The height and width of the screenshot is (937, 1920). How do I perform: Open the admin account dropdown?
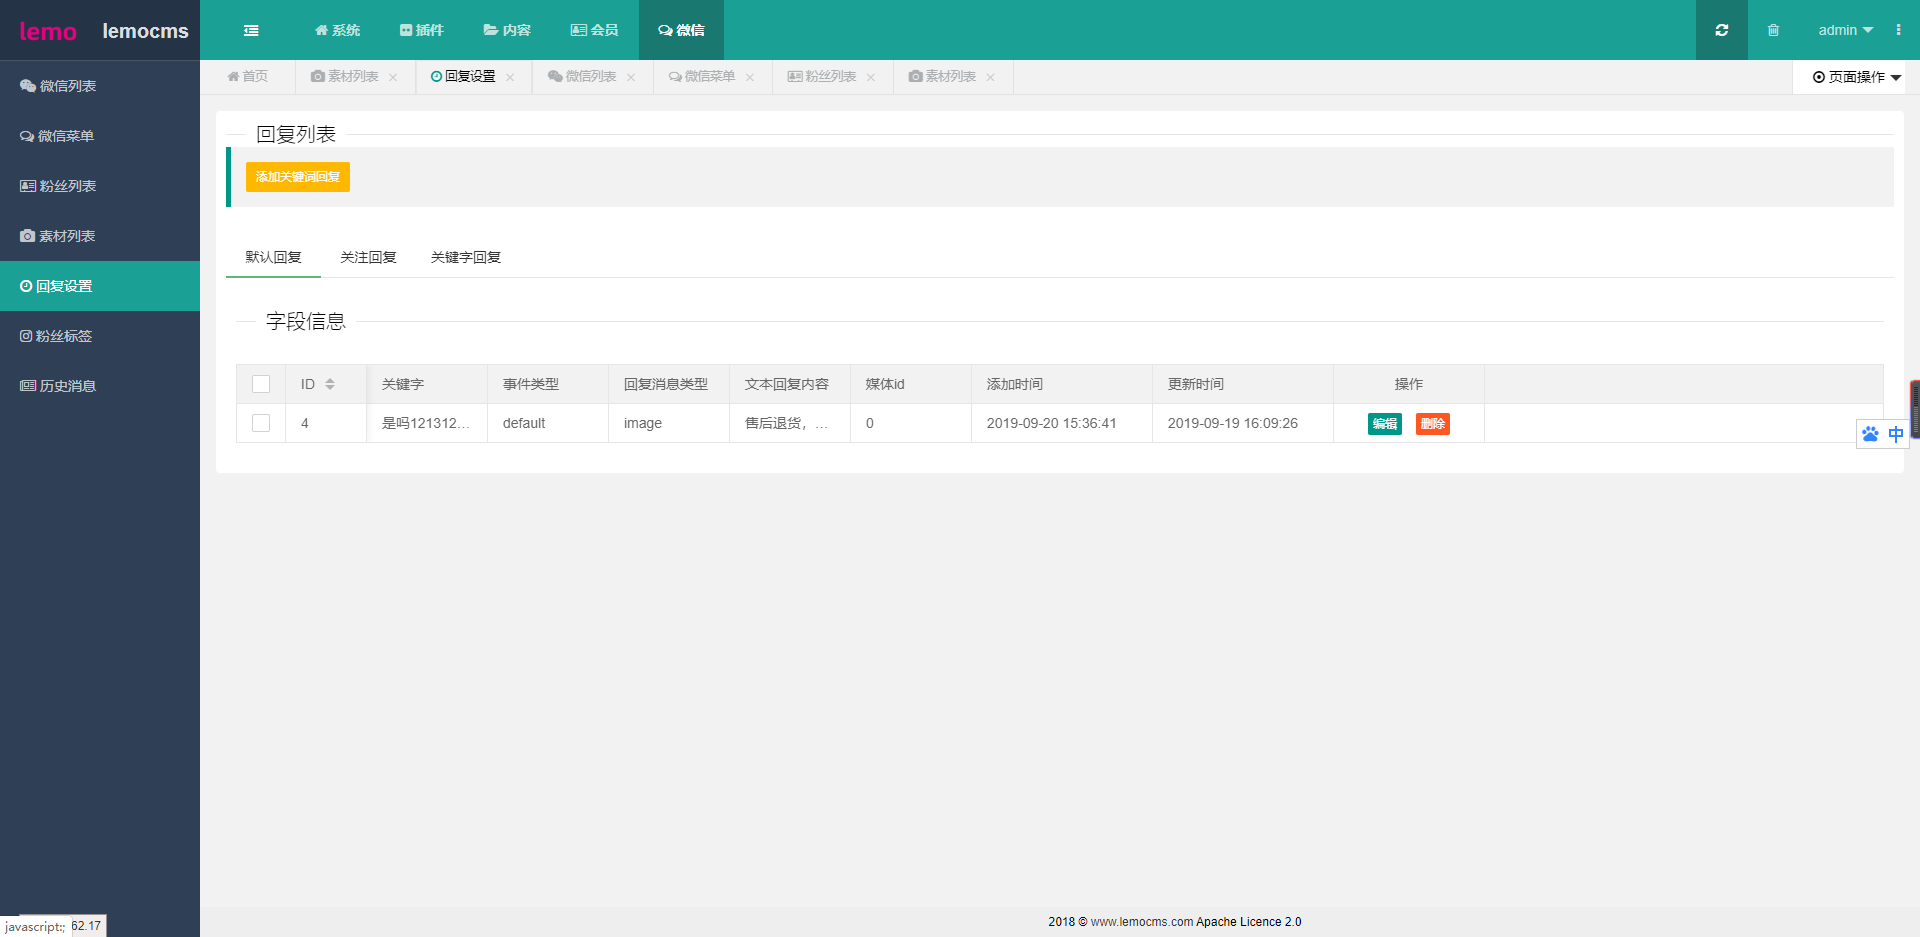click(x=1844, y=30)
